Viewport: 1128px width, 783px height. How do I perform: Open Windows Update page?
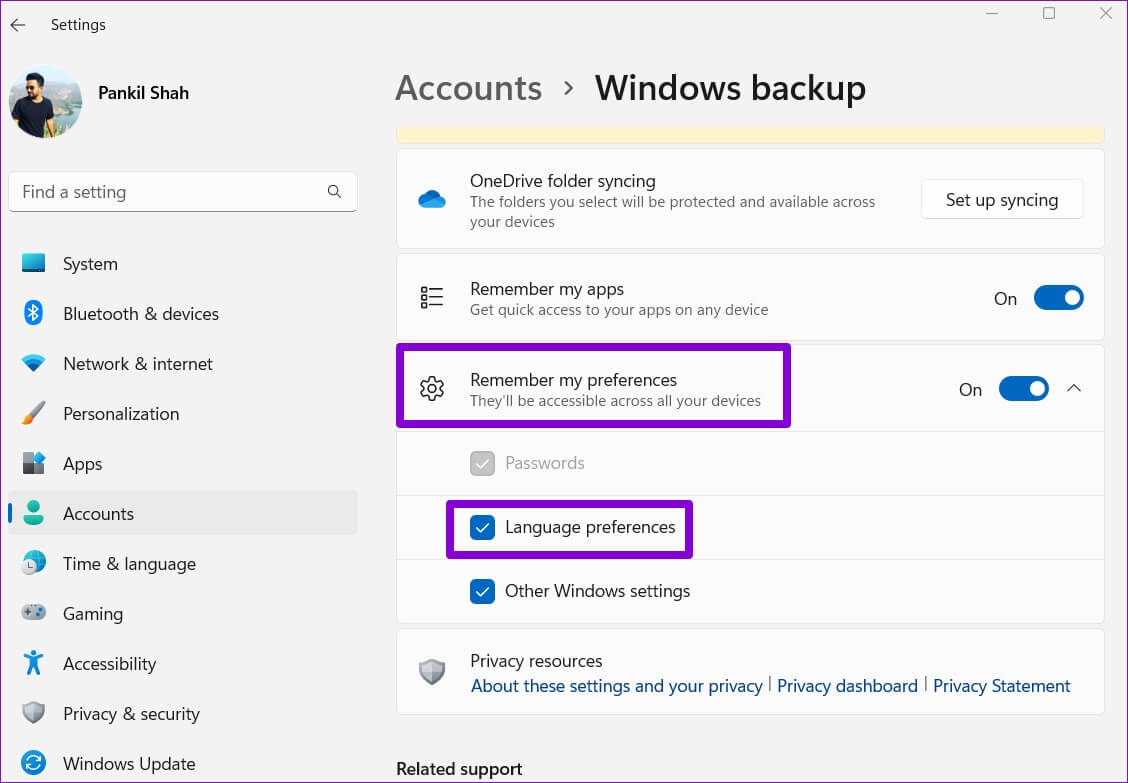(x=183, y=763)
